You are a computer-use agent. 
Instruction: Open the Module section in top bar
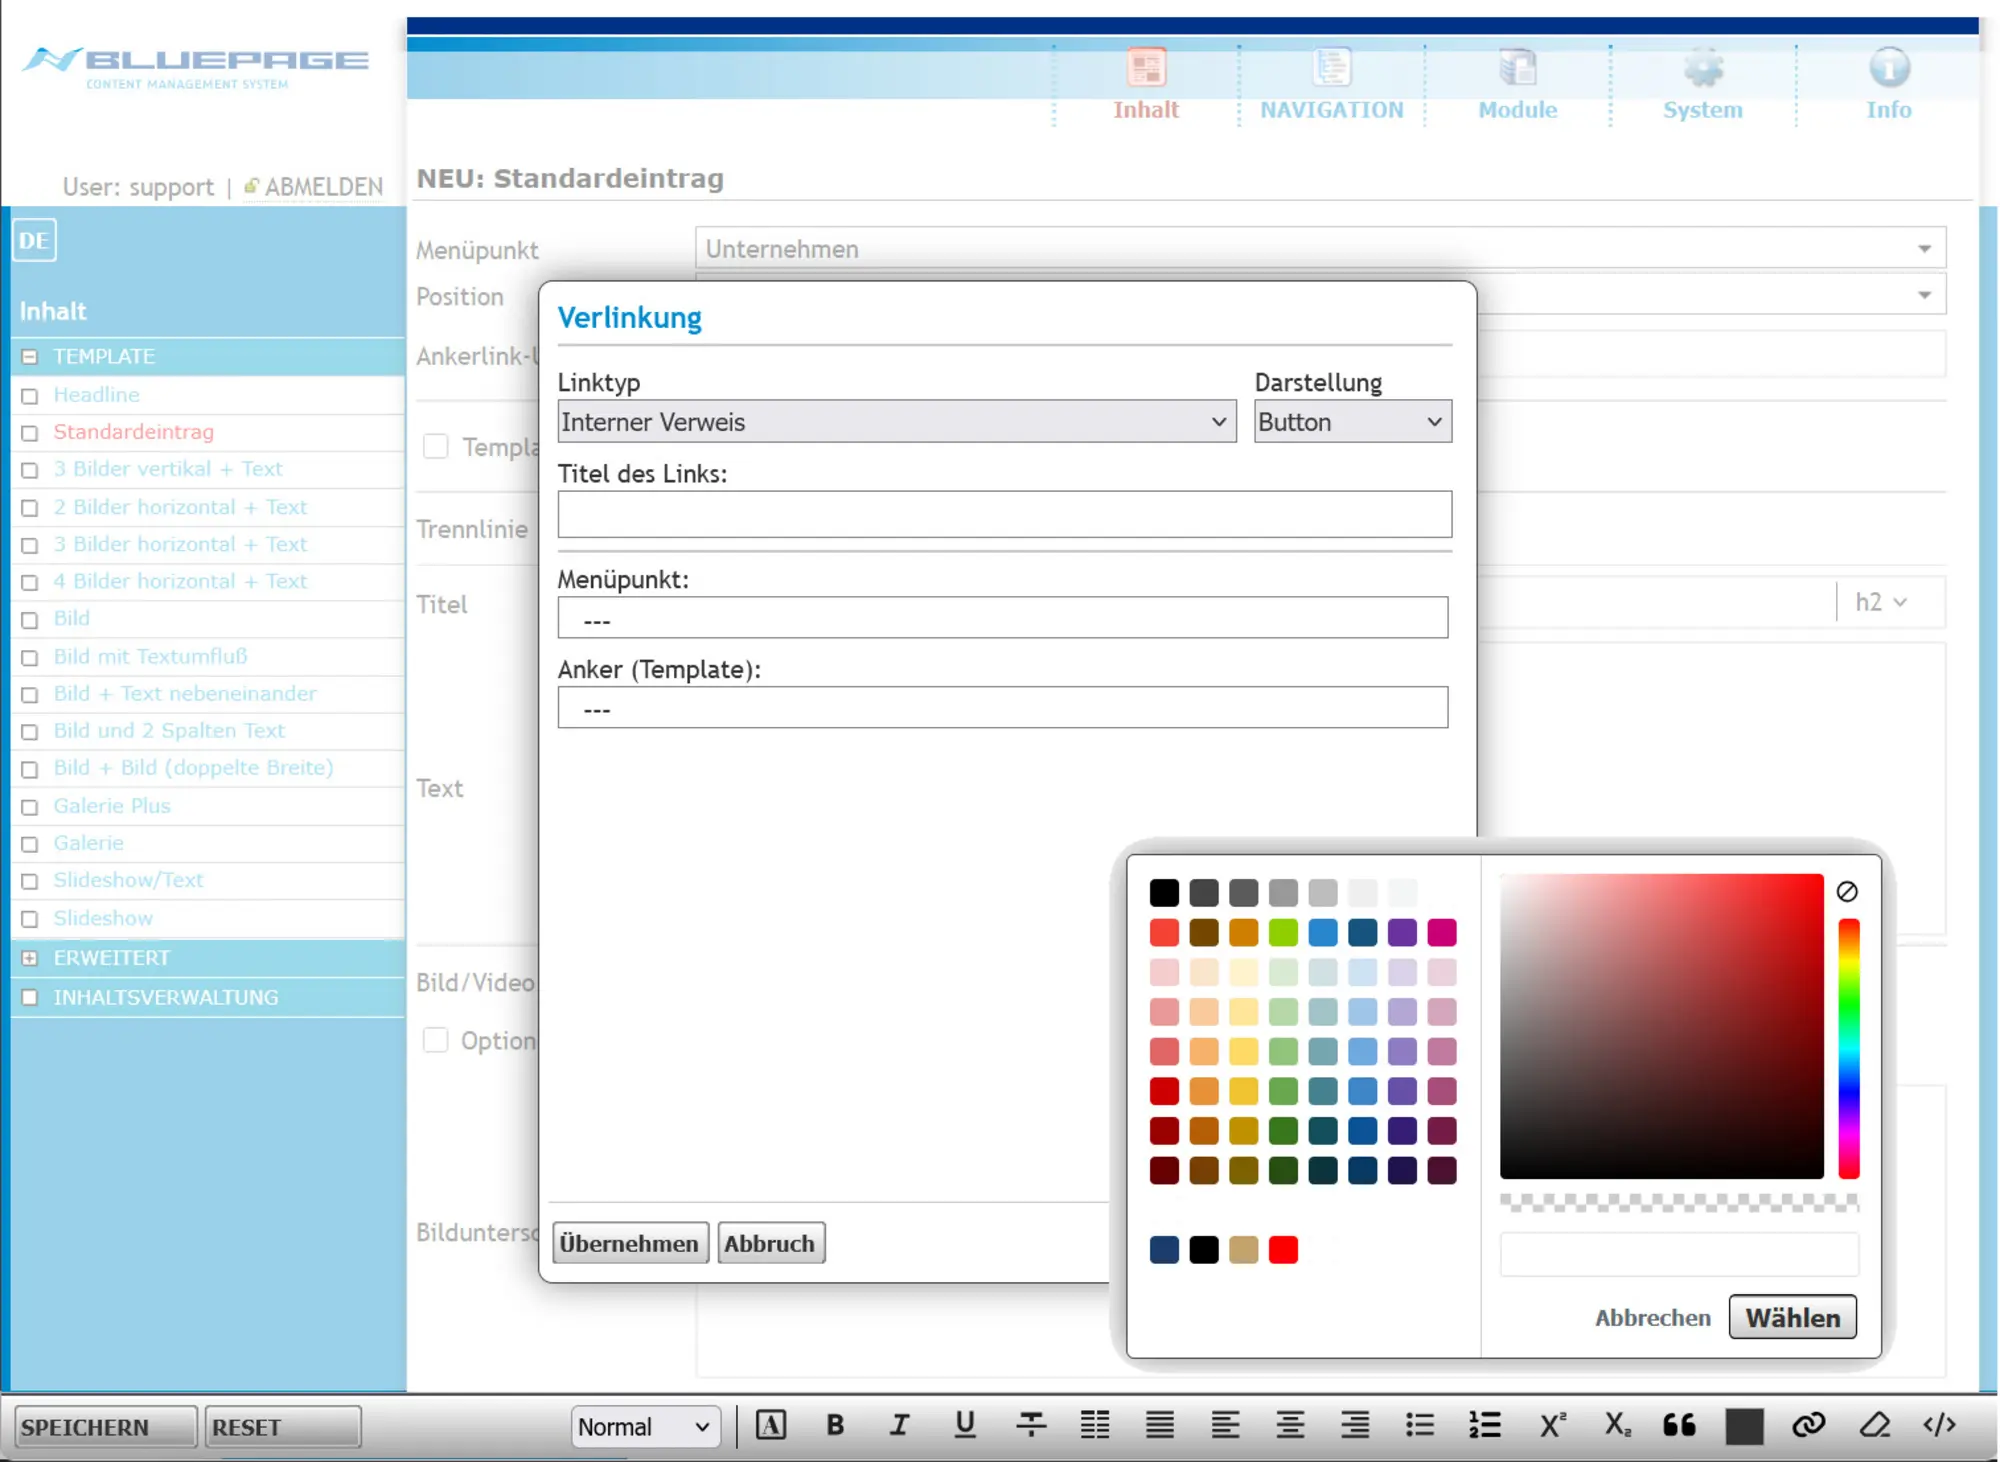pos(1518,85)
